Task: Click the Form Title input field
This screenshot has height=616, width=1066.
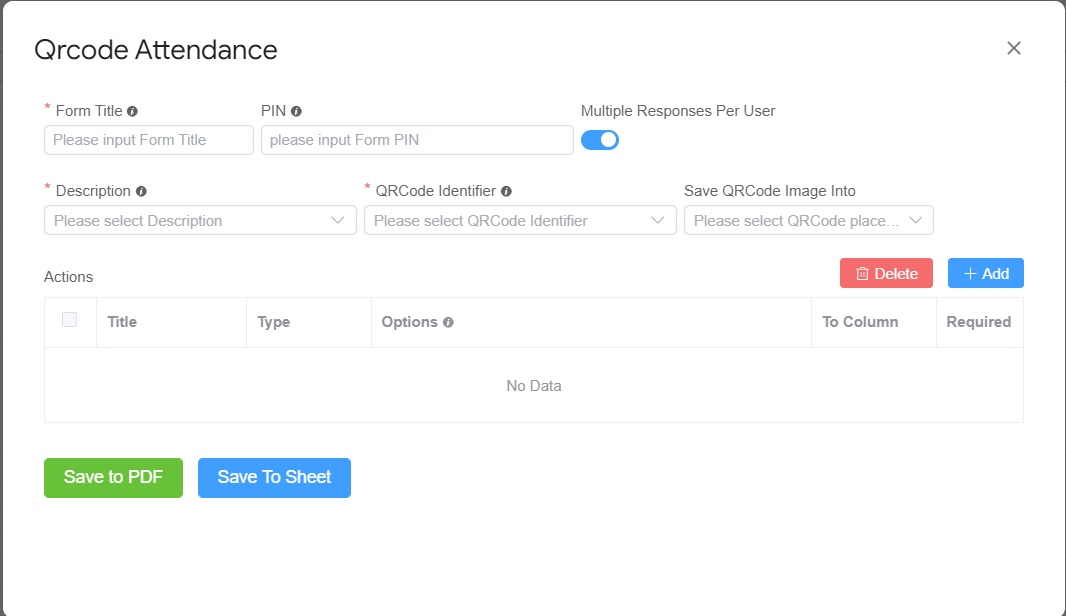Action: click(148, 140)
